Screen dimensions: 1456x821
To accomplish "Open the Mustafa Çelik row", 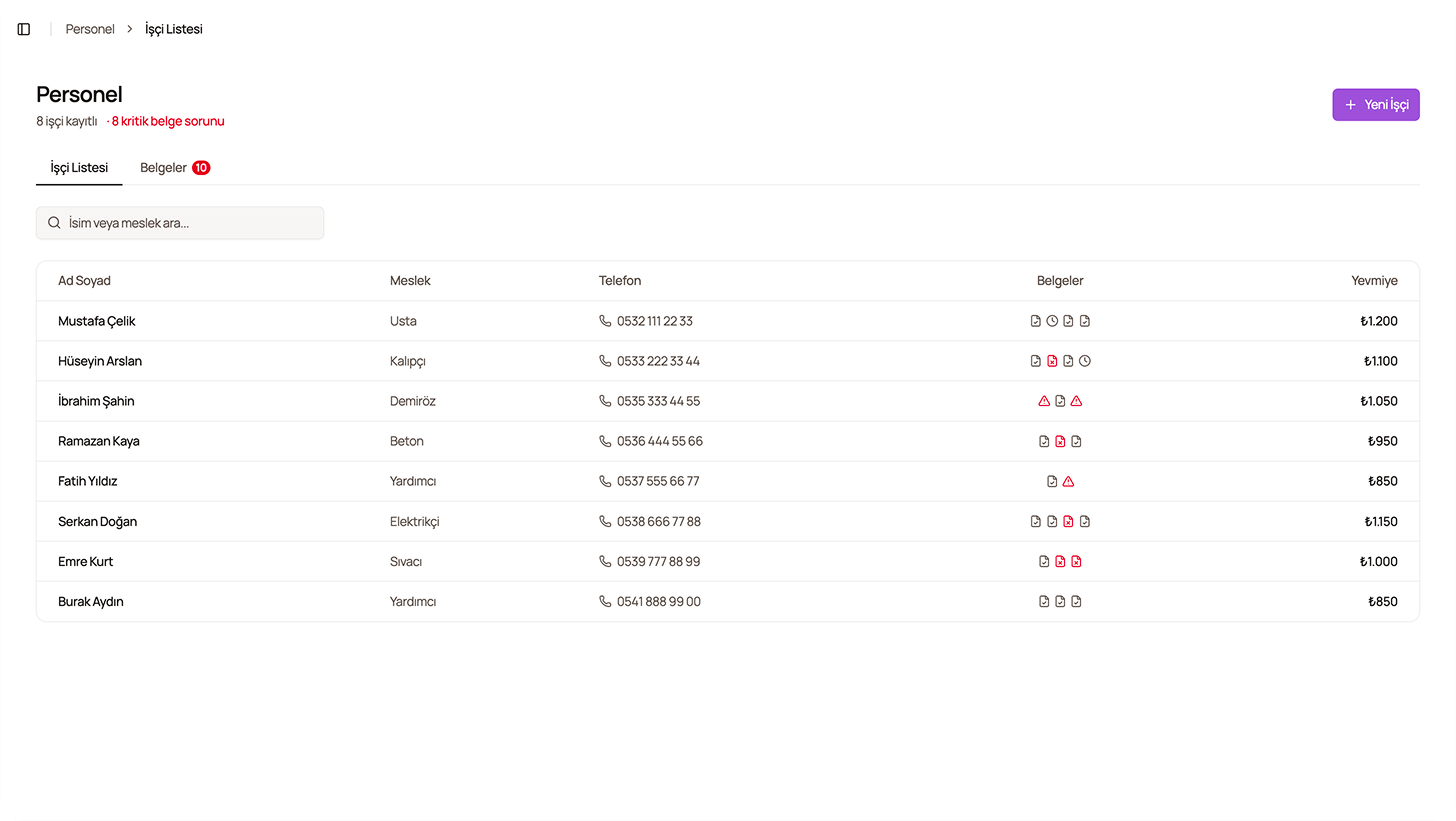I will pyautogui.click(x=728, y=321).
